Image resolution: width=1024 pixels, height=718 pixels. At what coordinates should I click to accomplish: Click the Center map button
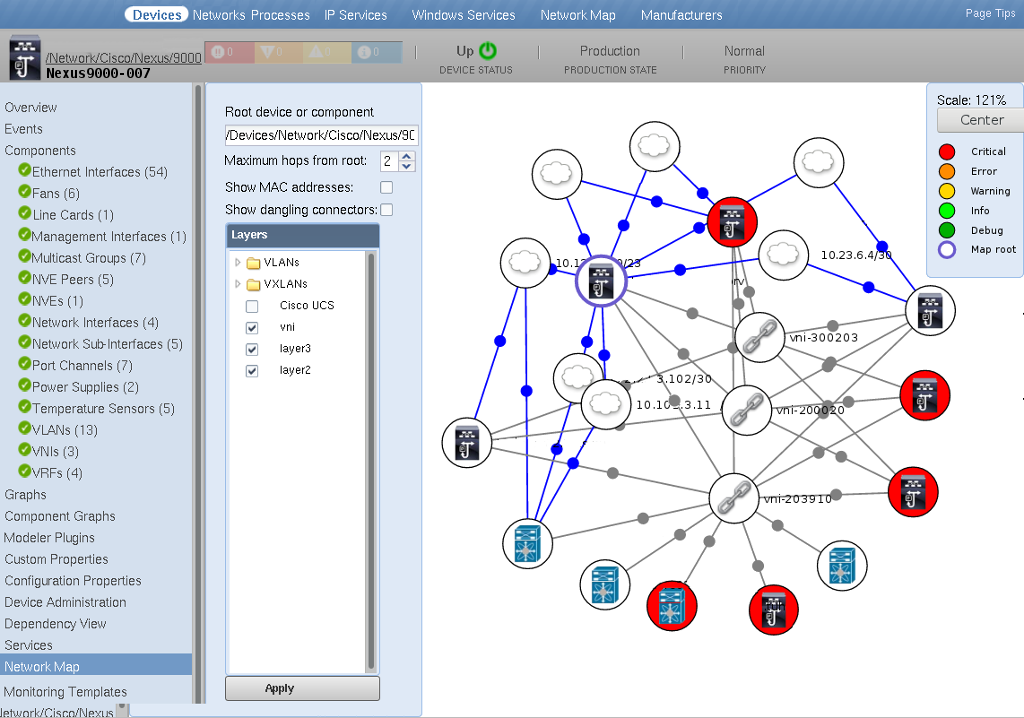981,120
